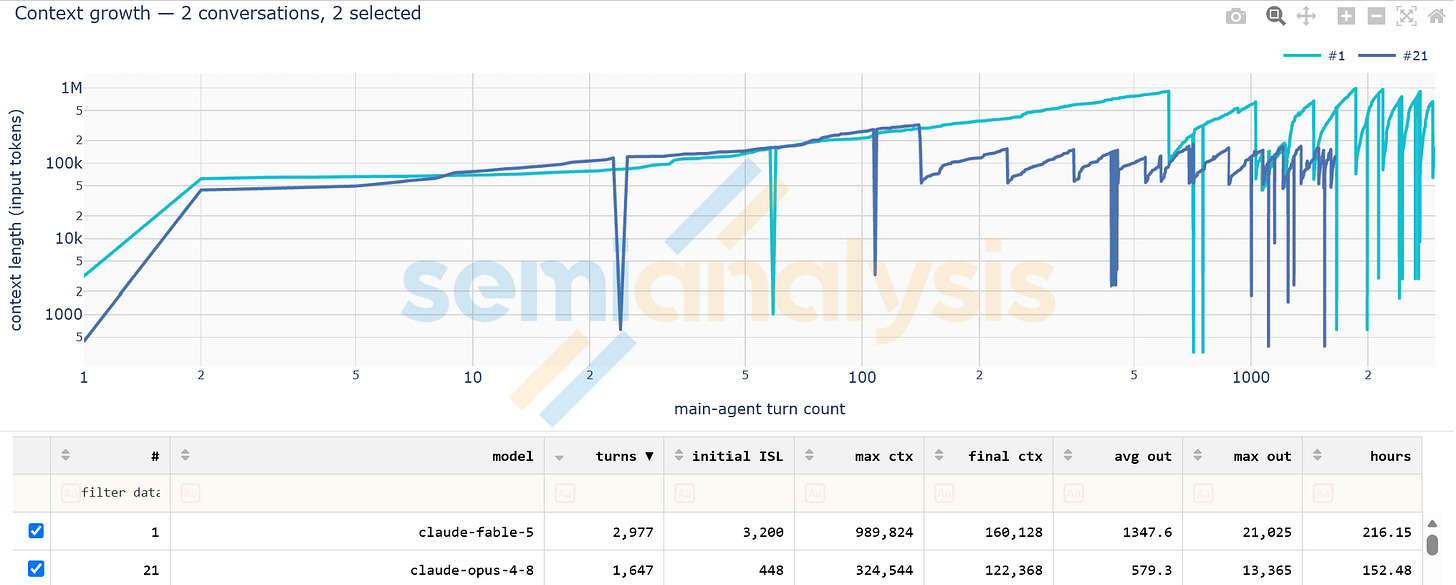Select the 324,544 max ctx cell
Image resolution: width=1456 pixels, height=585 pixels.
(x=860, y=569)
